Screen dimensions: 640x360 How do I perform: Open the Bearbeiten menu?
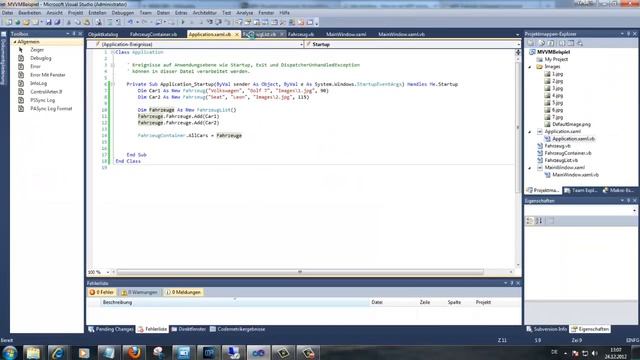pyautogui.click(x=29, y=13)
